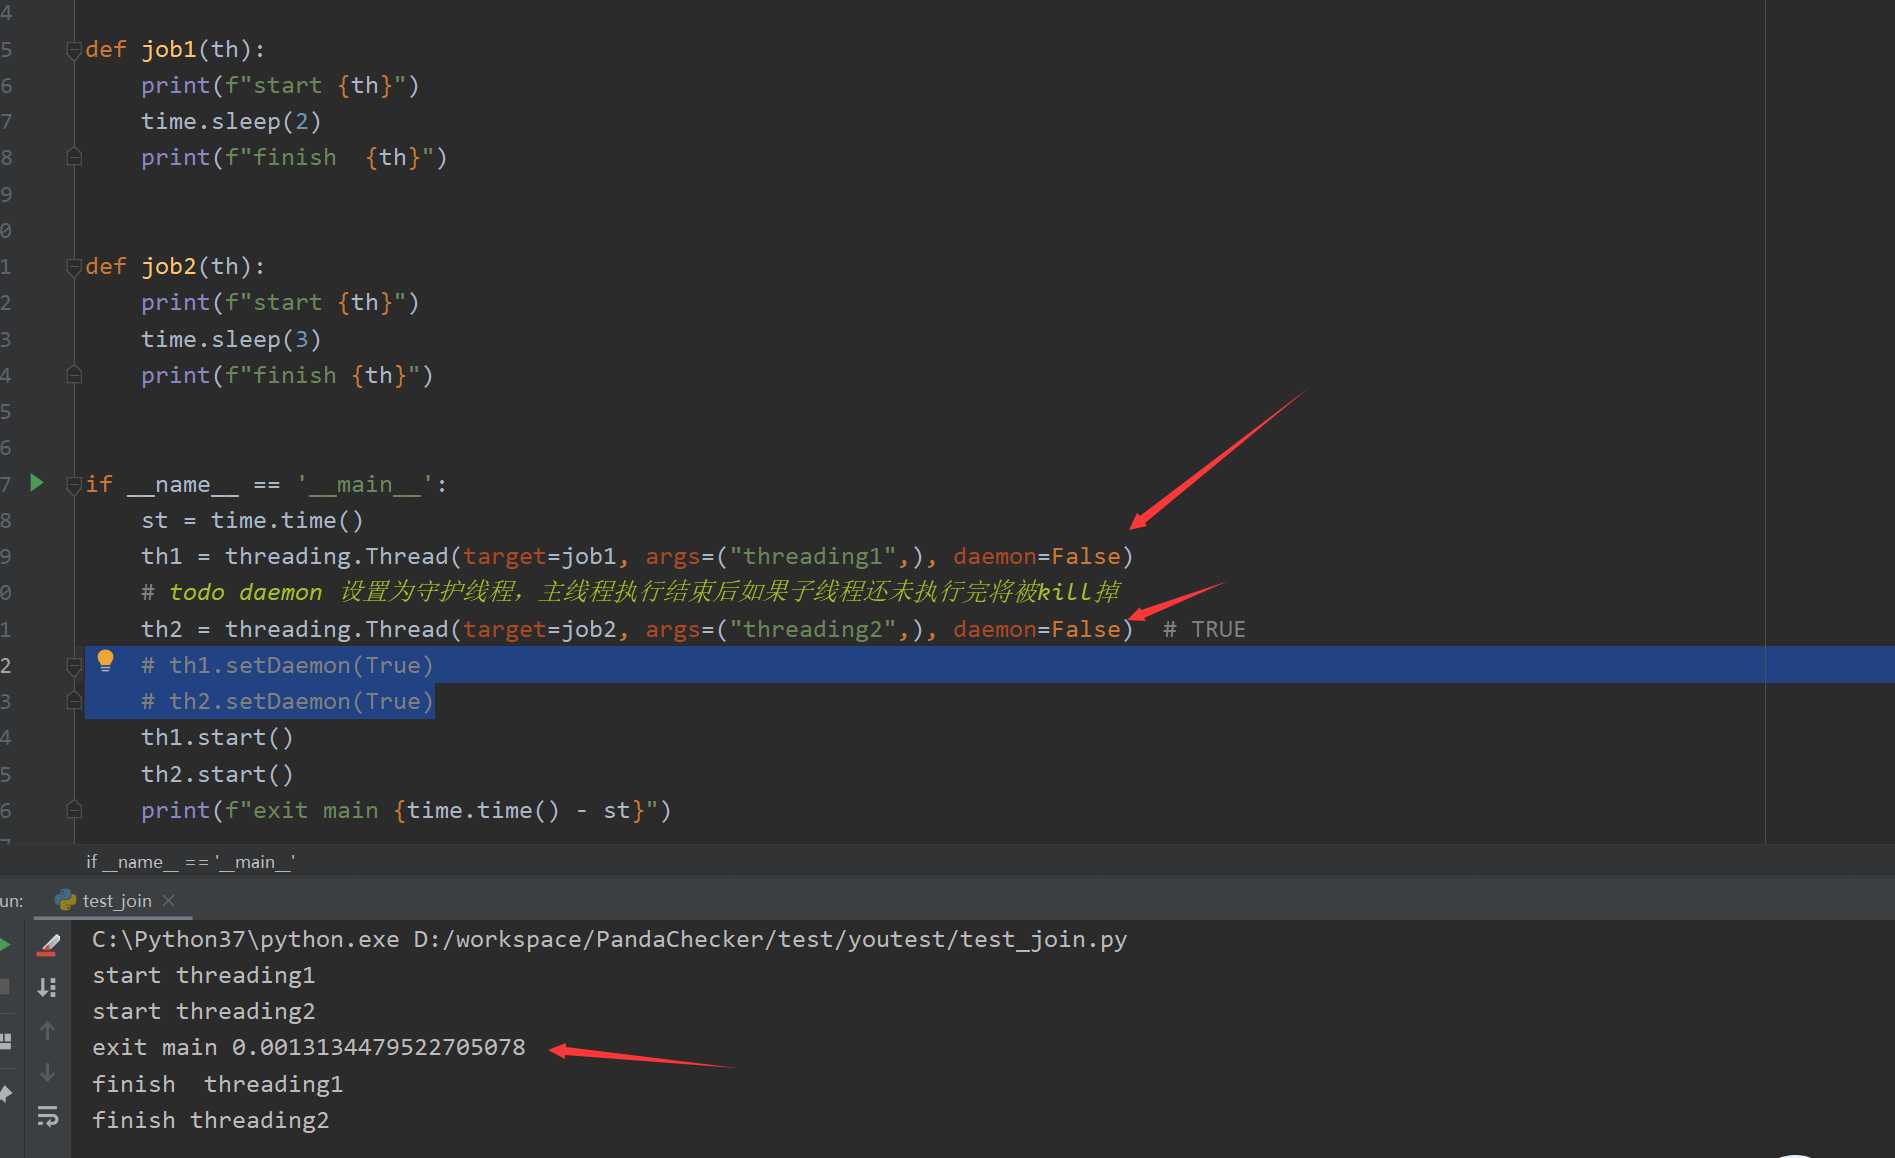Click 'exit main 0.0013...' console output
This screenshot has width=1895, height=1158.
click(308, 1047)
